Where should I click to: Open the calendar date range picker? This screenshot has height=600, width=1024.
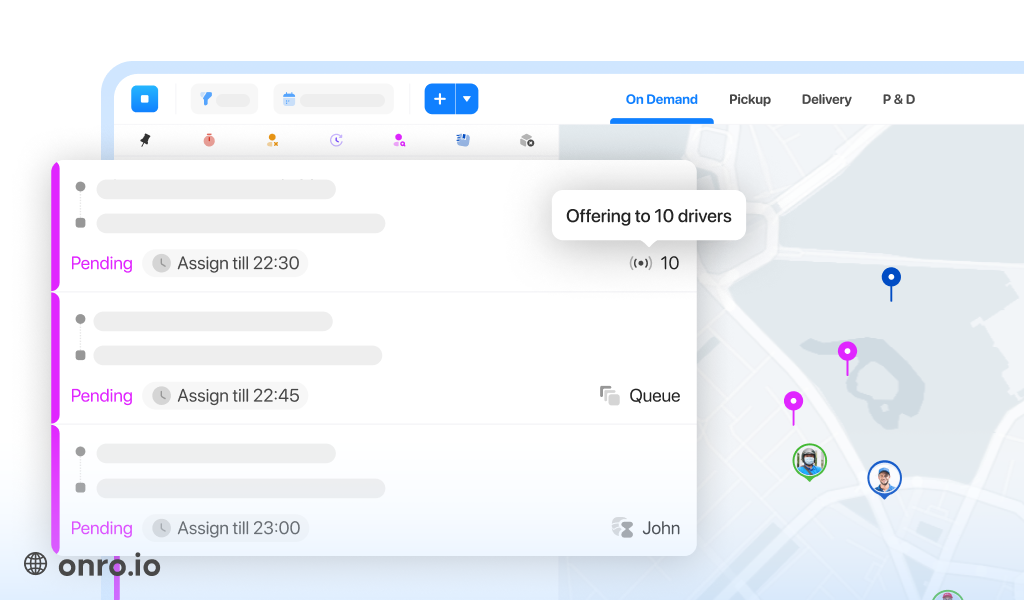click(x=334, y=99)
